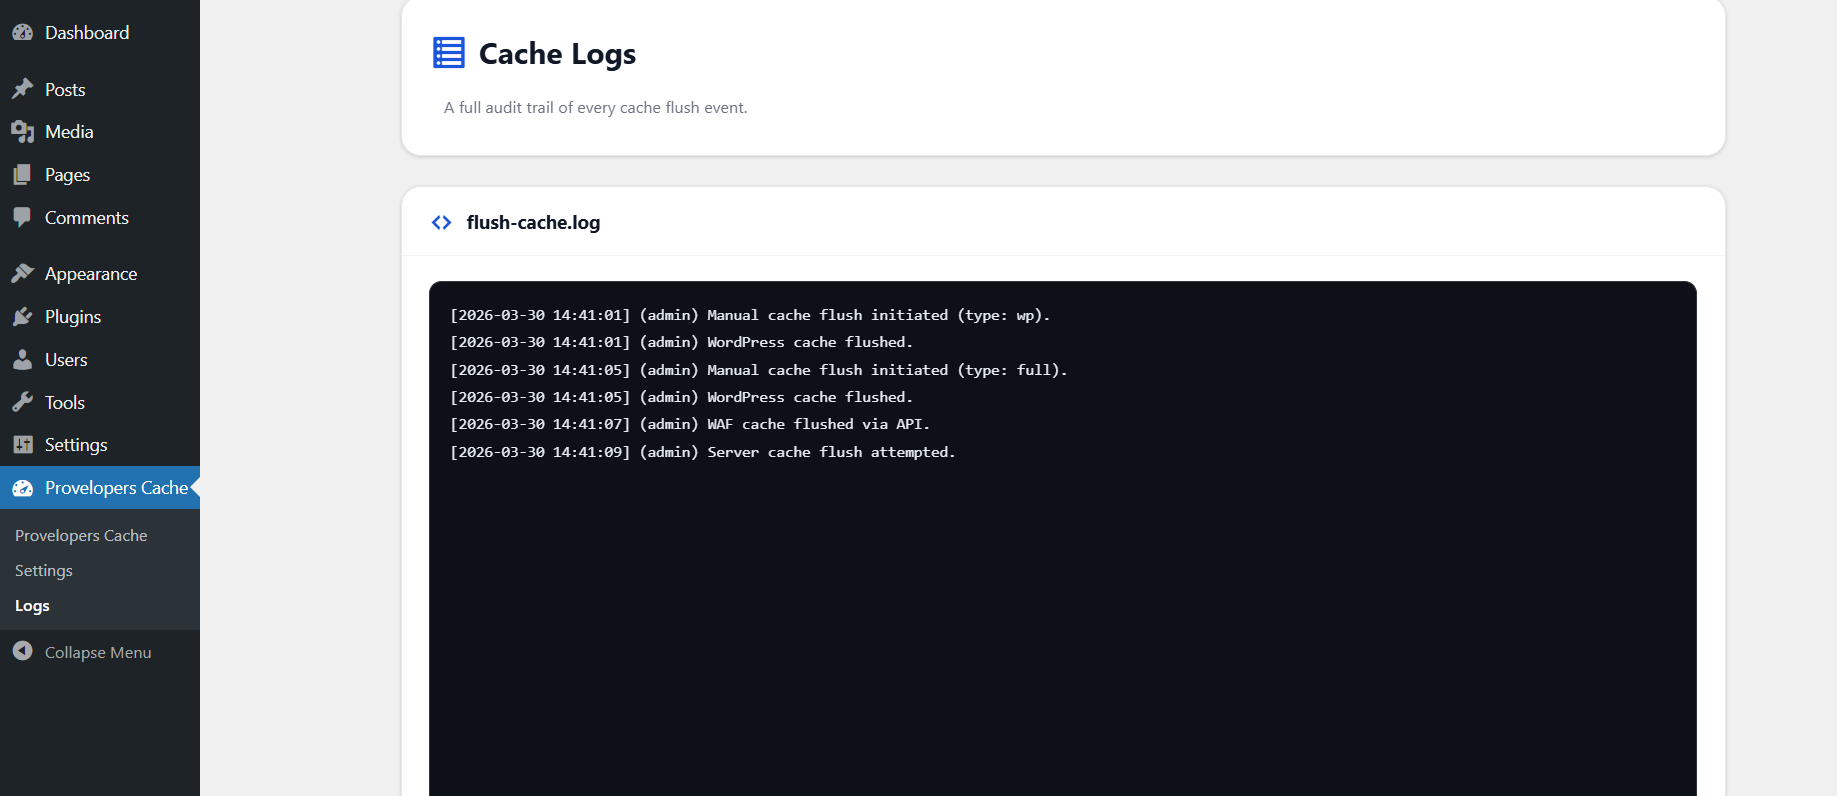The height and width of the screenshot is (796, 1837).
Task: Click the WAF cache flushed via API line
Action: [x=690, y=424]
